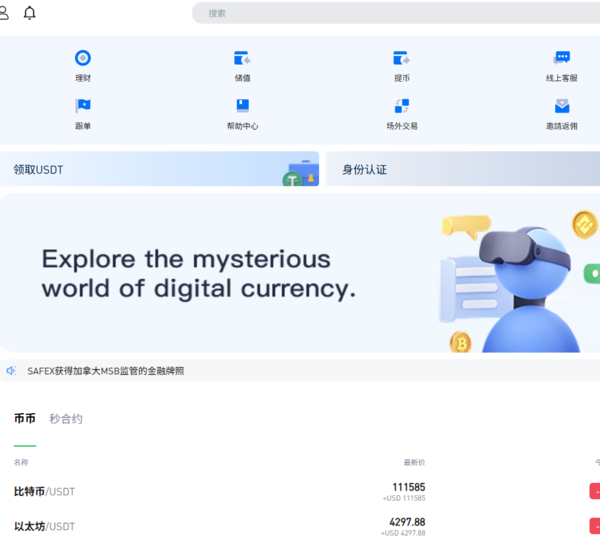This screenshot has width=600, height=544.
Task: Open 线上客服 online support chat icon
Action: click(x=561, y=59)
